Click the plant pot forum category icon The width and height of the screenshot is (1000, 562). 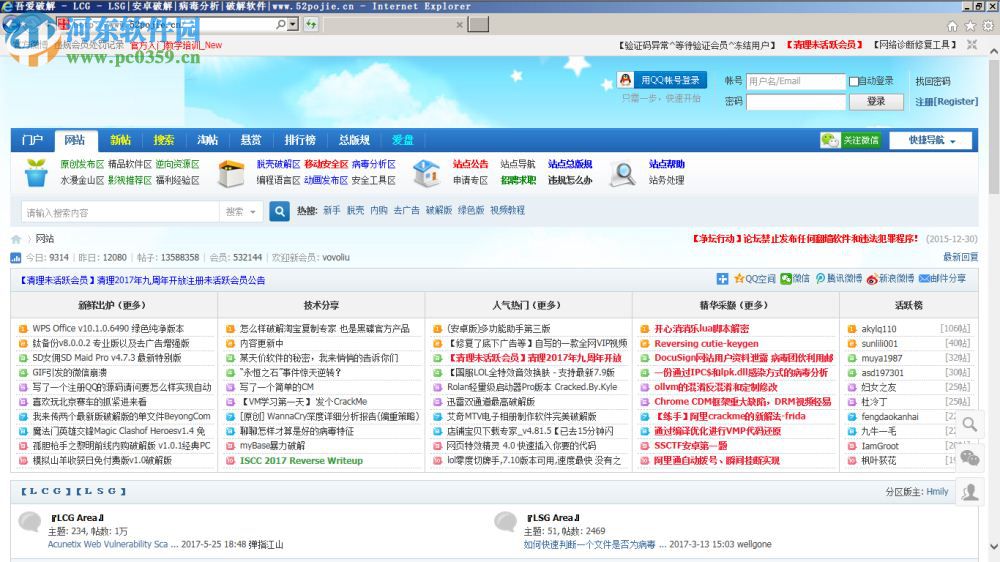[x=36, y=173]
